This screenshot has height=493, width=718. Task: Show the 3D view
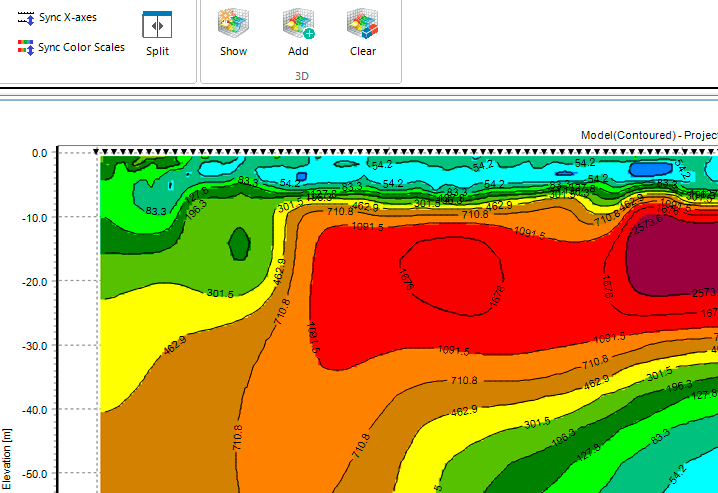click(233, 33)
